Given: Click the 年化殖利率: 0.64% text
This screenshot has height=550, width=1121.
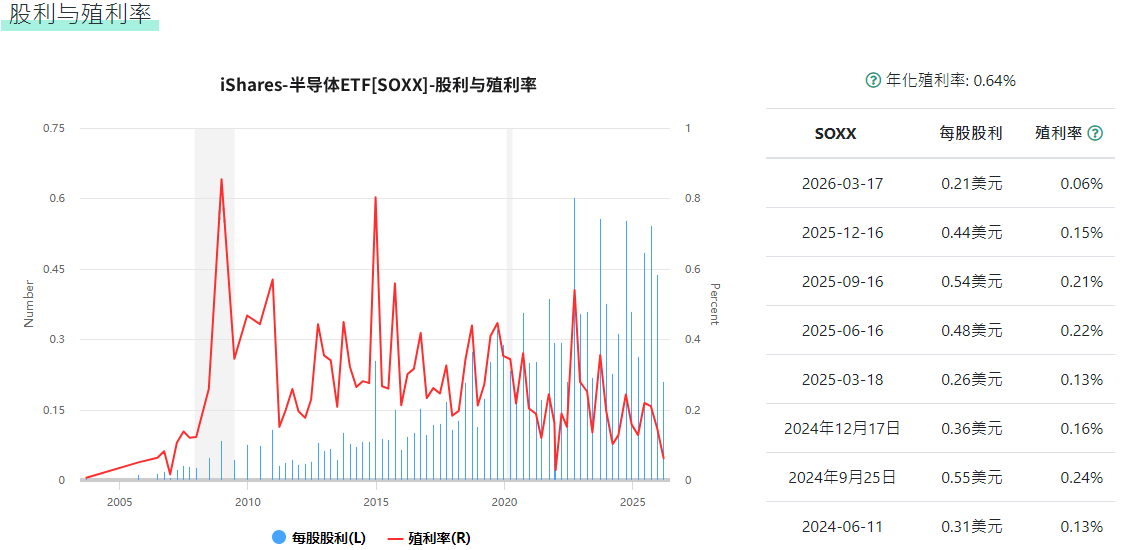Looking at the screenshot, I should point(951,81).
